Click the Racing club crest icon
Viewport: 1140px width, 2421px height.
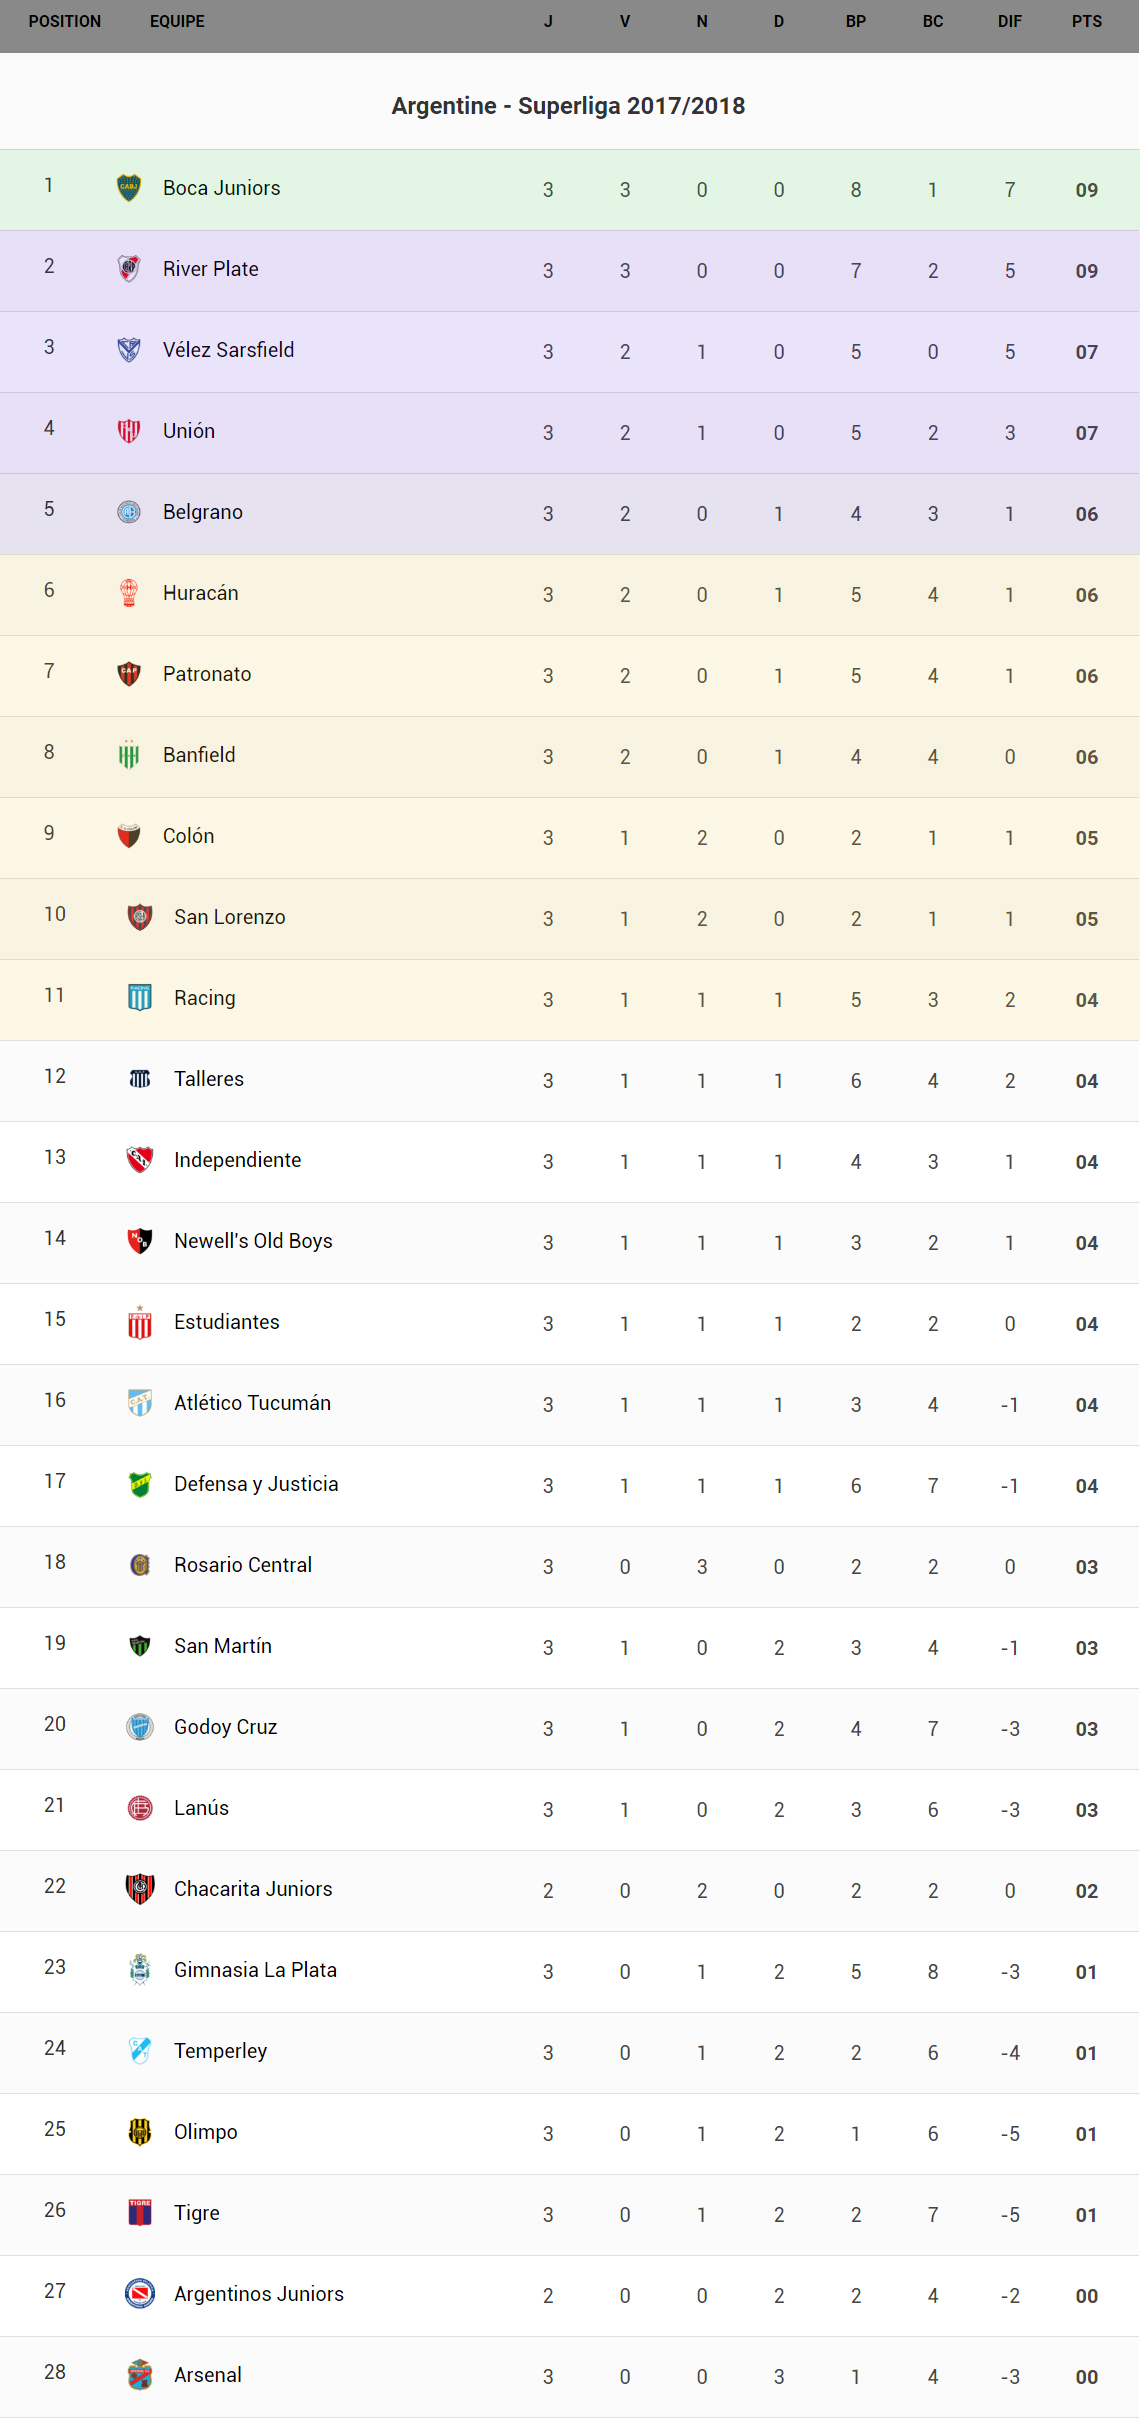point(140,998)
